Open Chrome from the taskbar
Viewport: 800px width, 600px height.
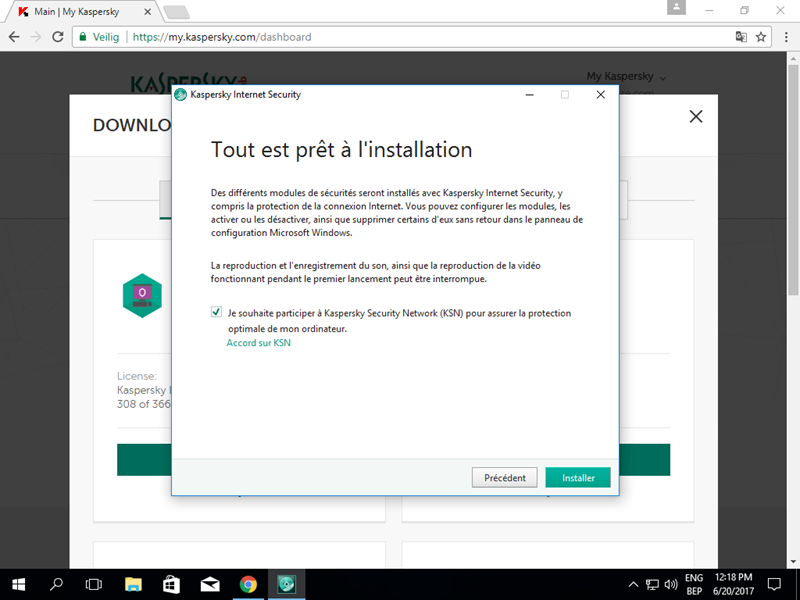(x=248, y=584)
